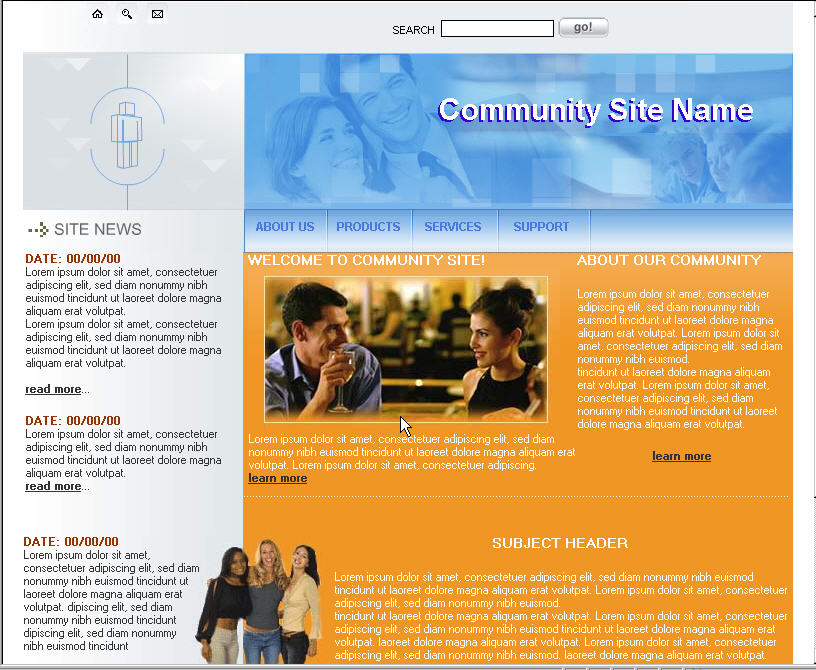Click the SUBJECT HEADER heading
Viewport: 816px width, 670px height.
pyautogui.click(x=560, y=543)
